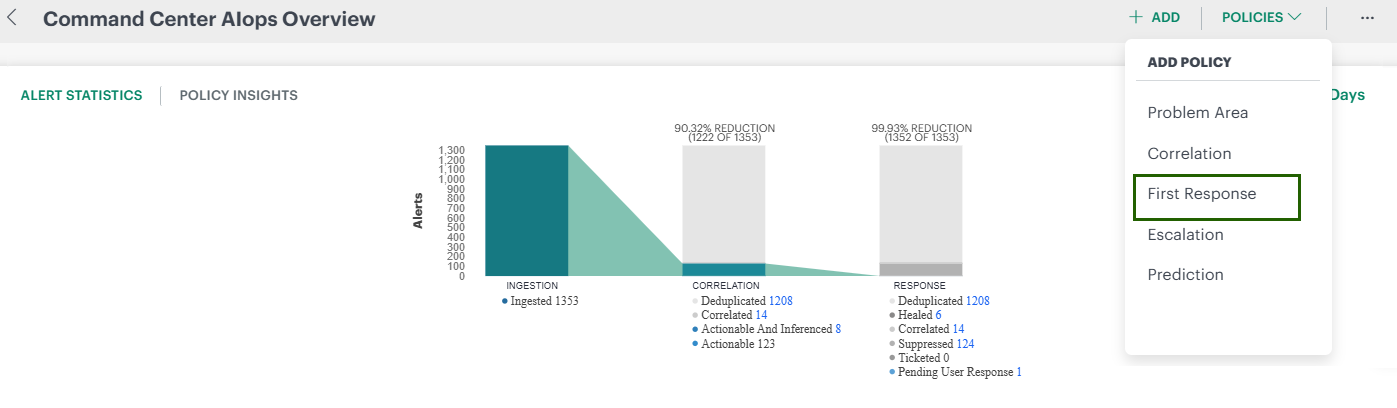This screenshot has height=408, width=1397.
Task: Switch to the Alert Statistics tab
Action: 81,95
